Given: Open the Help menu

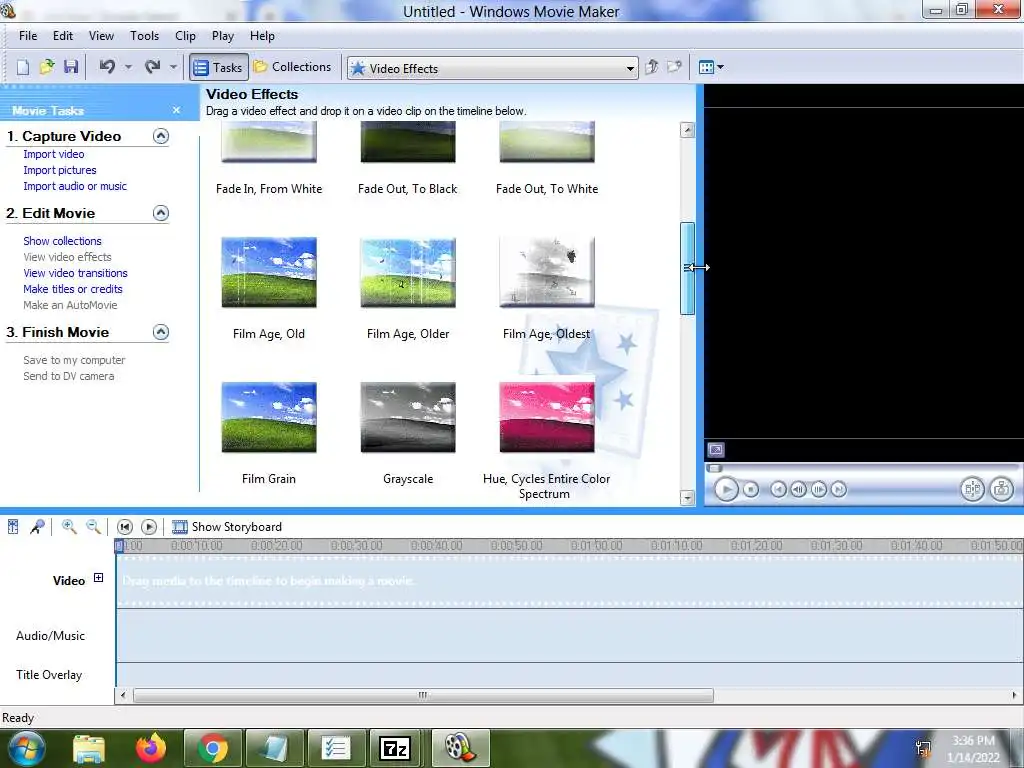Looking at the screenshot, I should (x=262, y=36).
